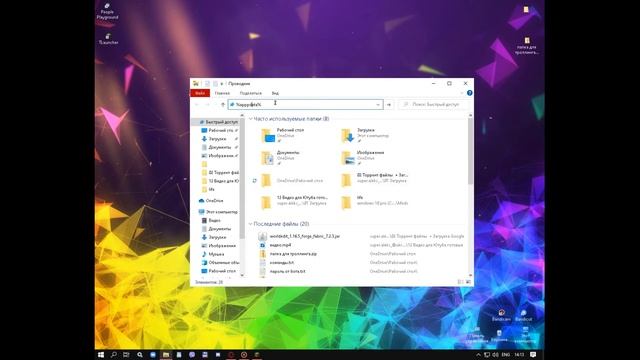The width and height of the screenshot is (640, 360).
Task: Select pinned Desktop in Quick access tree
Action: (218, 130)
